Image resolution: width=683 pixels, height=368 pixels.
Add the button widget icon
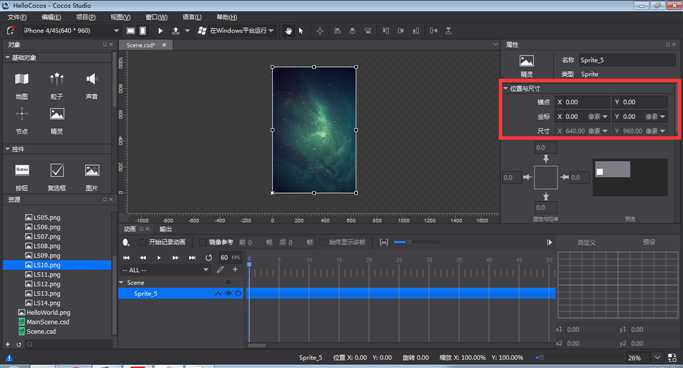click(22, 170)
